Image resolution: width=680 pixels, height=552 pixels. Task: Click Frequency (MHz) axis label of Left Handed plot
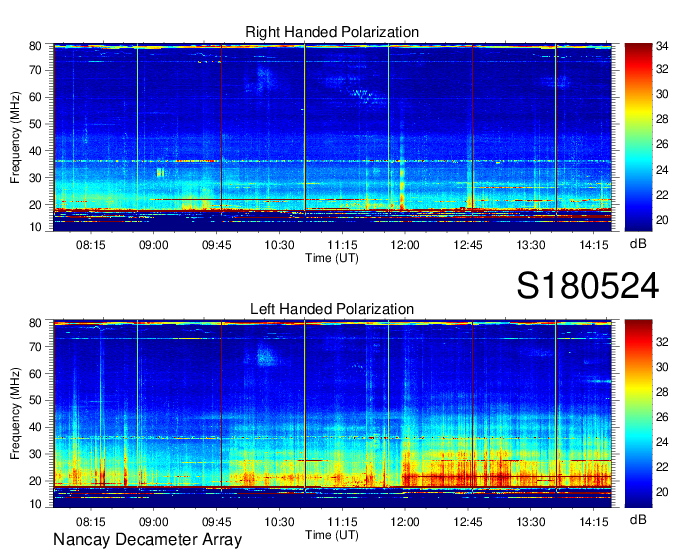click(x=15, y=414)
